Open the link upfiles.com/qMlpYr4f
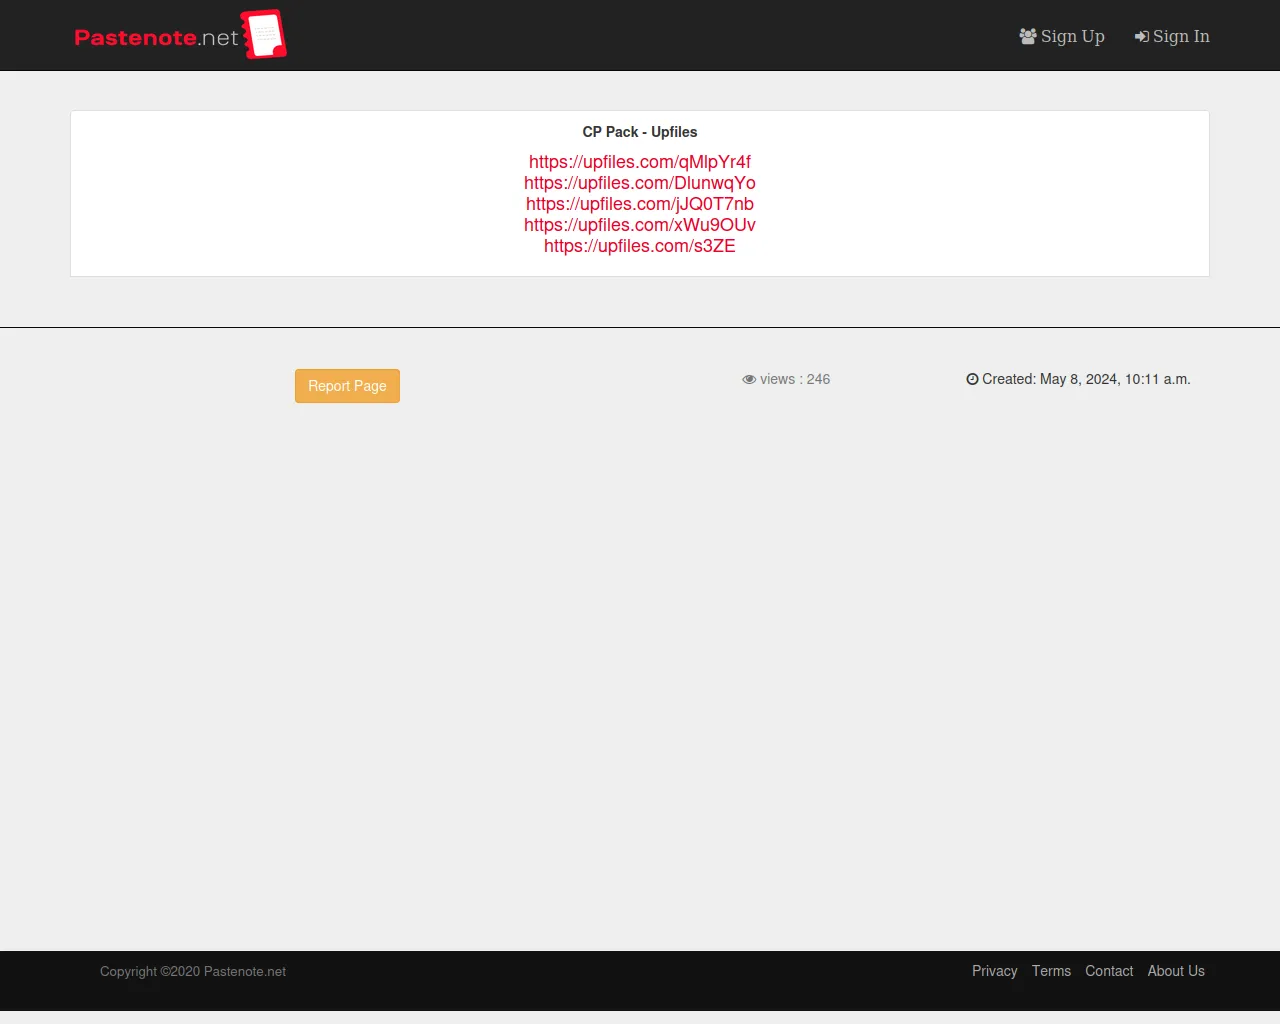This screenshot has width=1280, height=1024. (639, 162)
